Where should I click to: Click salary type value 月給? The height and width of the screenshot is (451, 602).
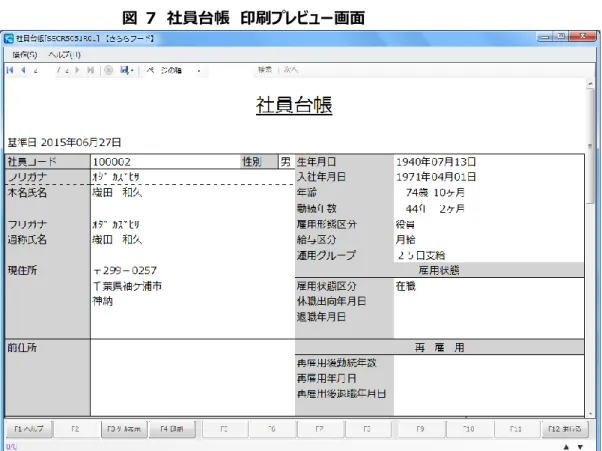pyautogui.click(x=405, y=240)
